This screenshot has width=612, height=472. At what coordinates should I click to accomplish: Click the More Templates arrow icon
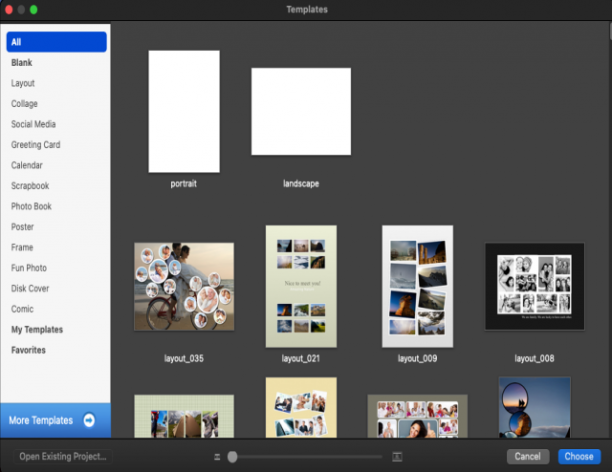[89, 420]
